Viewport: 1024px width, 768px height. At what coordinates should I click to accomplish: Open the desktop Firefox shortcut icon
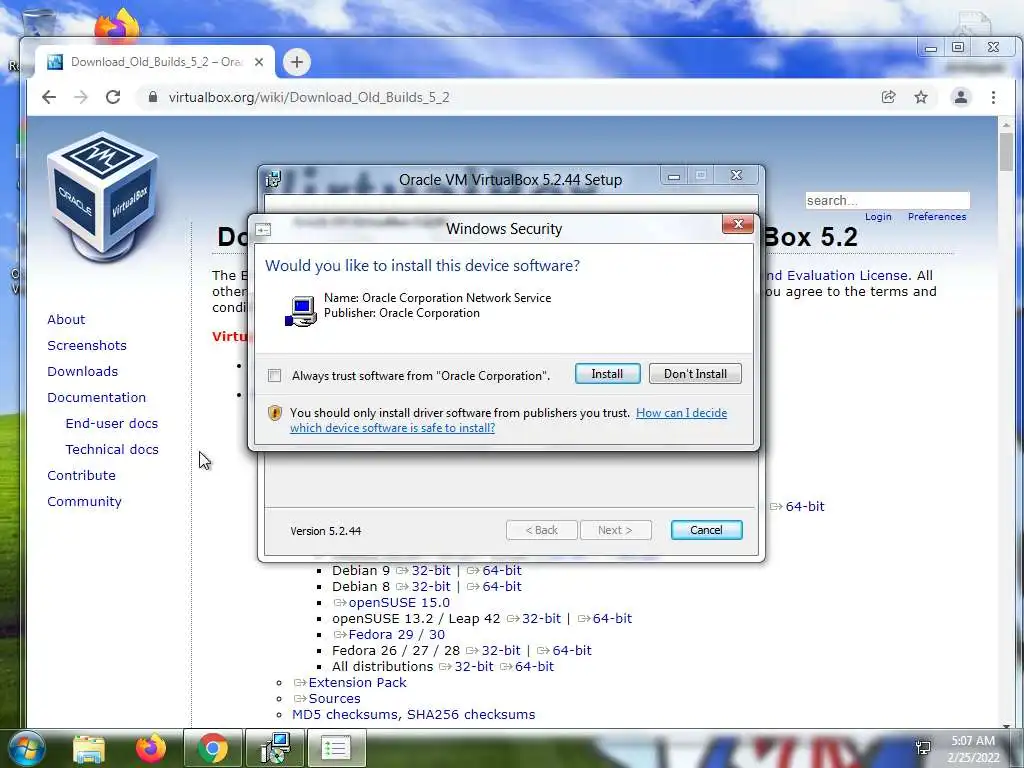pos(118,25)
